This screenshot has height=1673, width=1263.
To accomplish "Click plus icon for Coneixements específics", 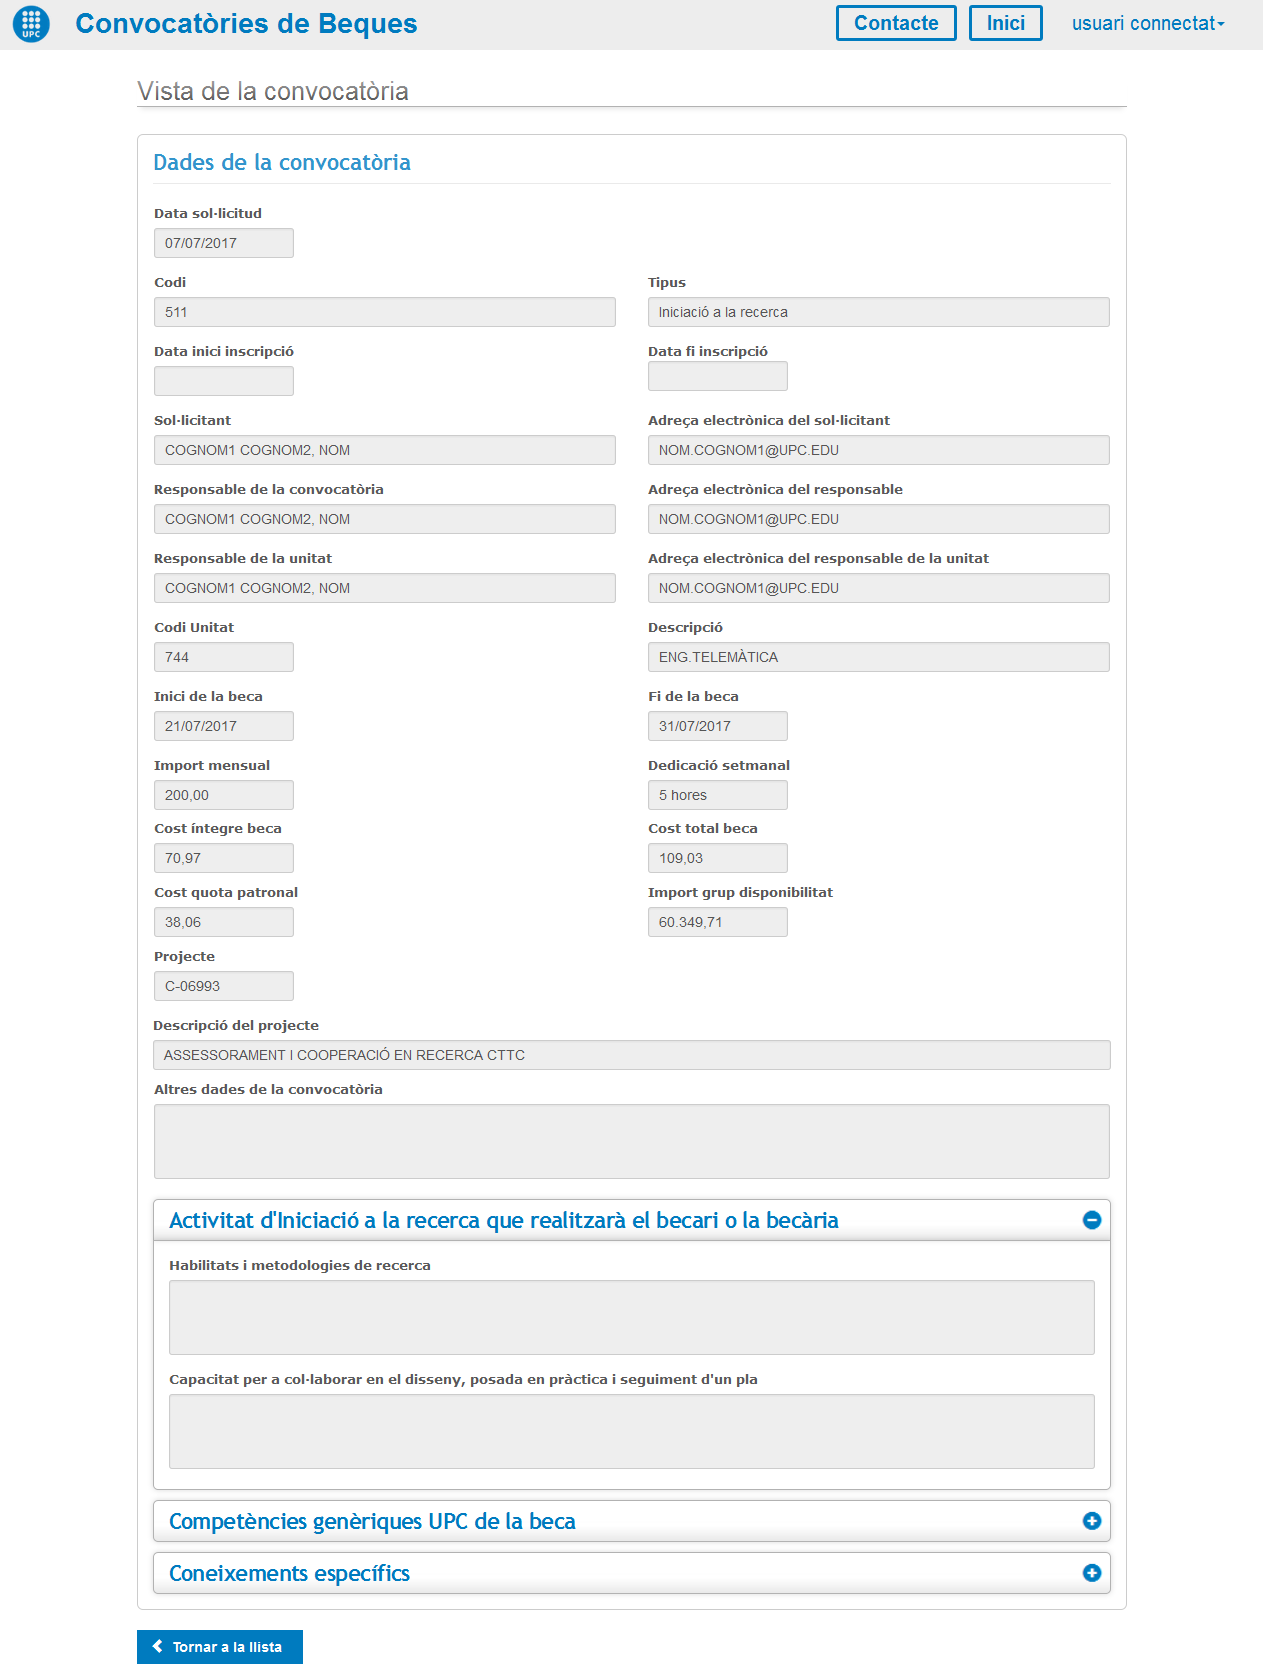I will click(x=1091, y=1573).
